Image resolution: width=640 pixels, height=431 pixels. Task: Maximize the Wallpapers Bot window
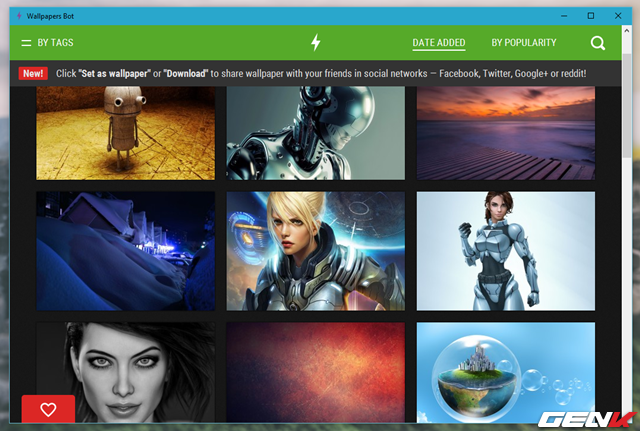coord(591,16)
